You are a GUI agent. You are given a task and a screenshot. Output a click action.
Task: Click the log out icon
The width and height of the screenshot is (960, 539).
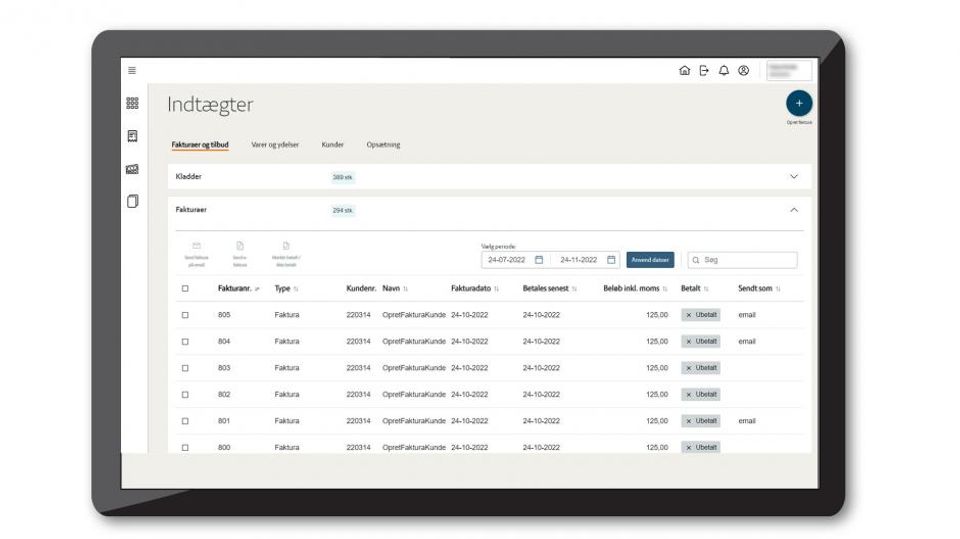pyautogui.click(x=704, y=70)
